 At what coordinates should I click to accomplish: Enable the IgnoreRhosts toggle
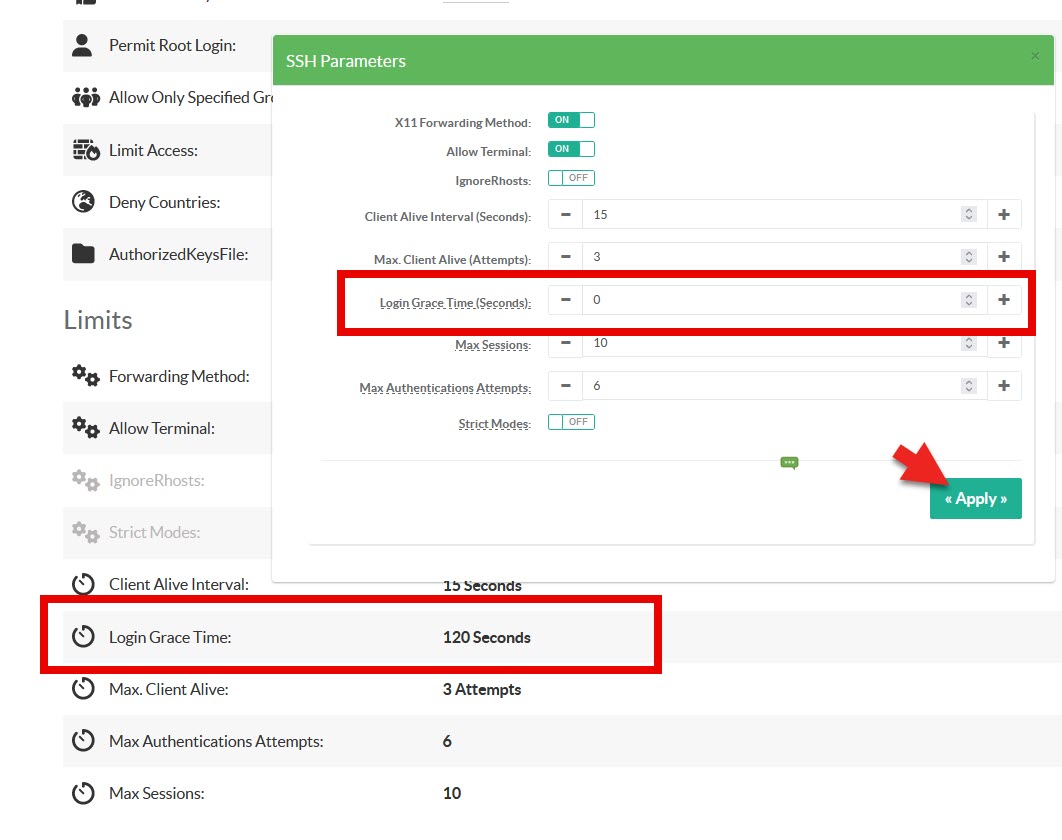tap(571, 178)
